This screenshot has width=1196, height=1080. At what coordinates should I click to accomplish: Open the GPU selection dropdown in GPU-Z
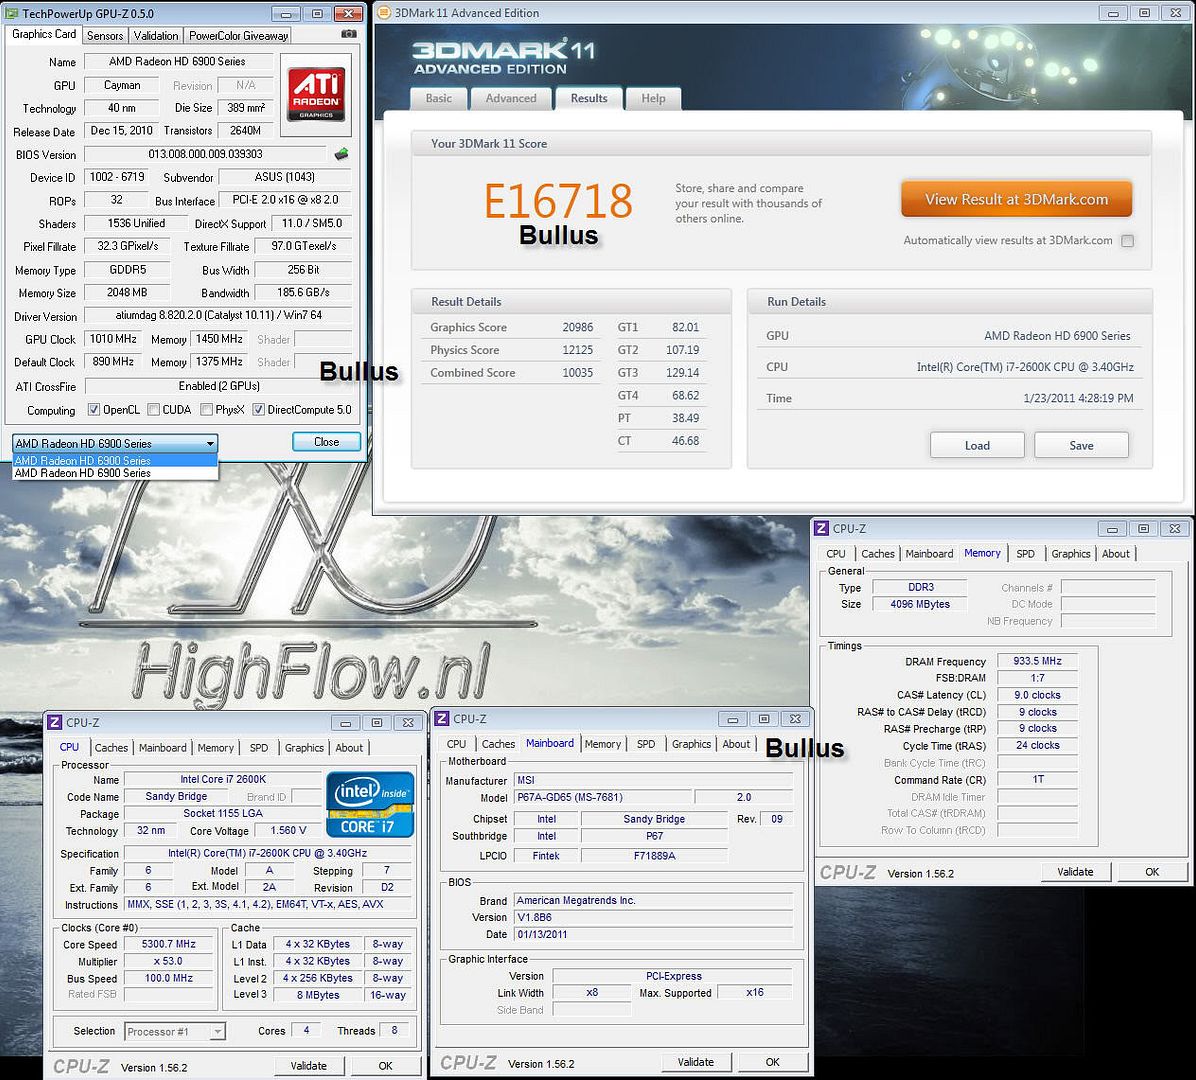click(115, 443)
